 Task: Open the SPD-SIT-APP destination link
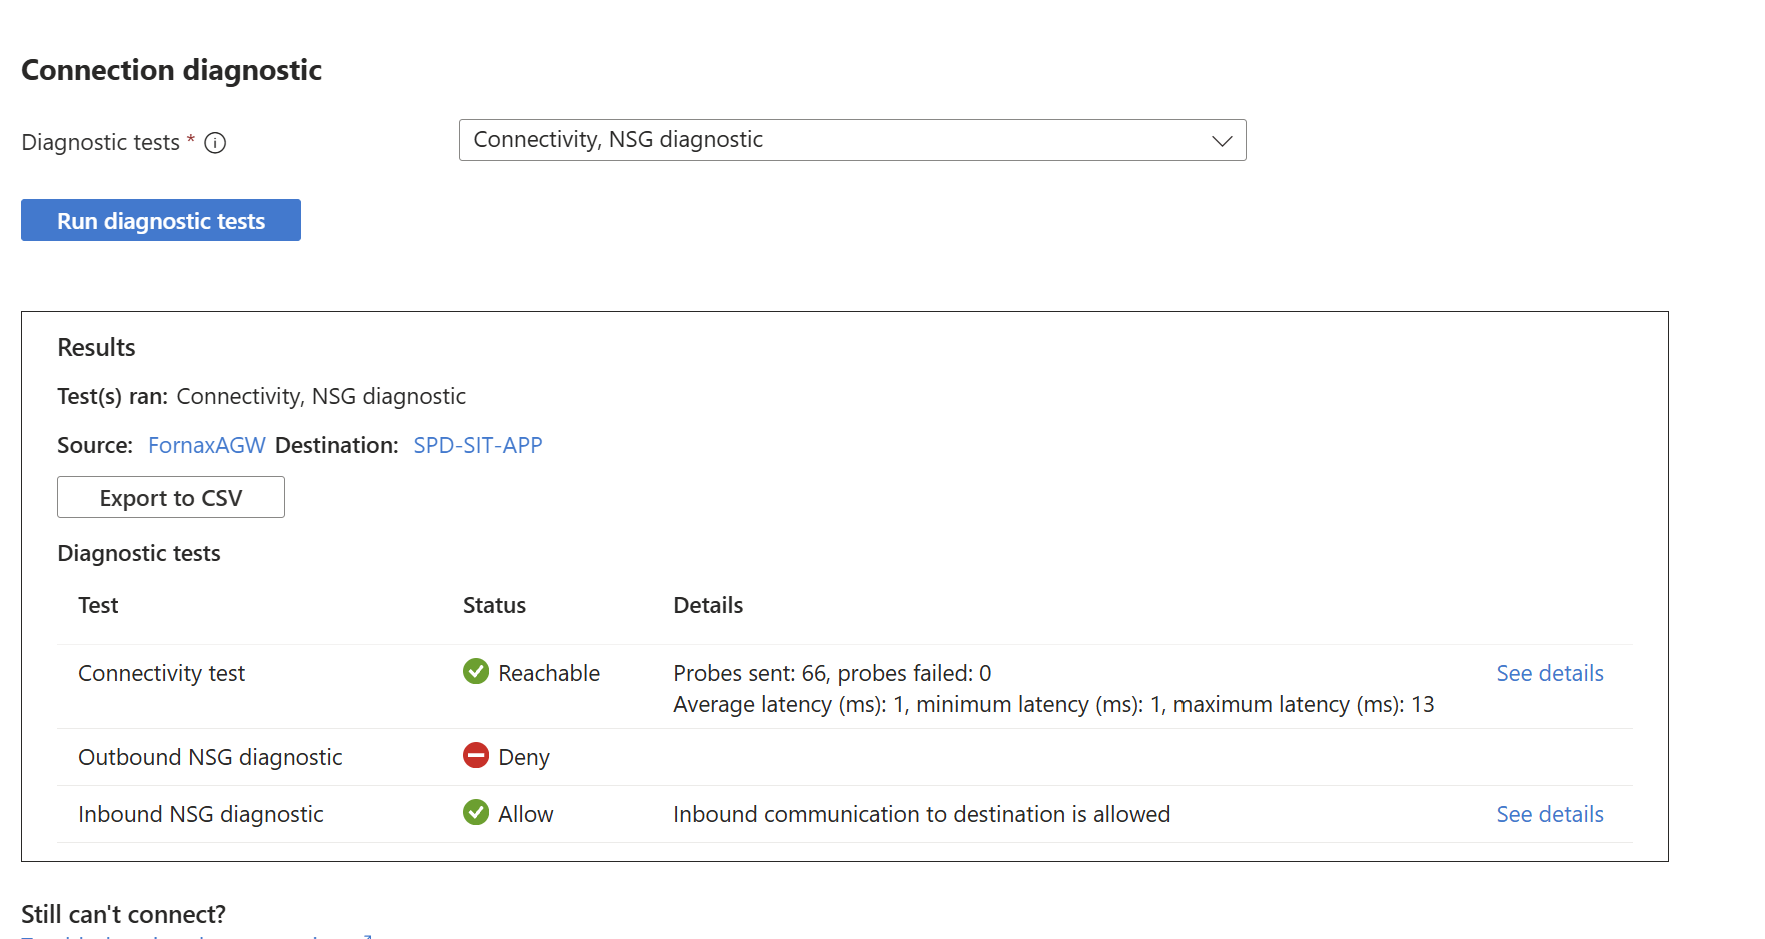(478, 445)
